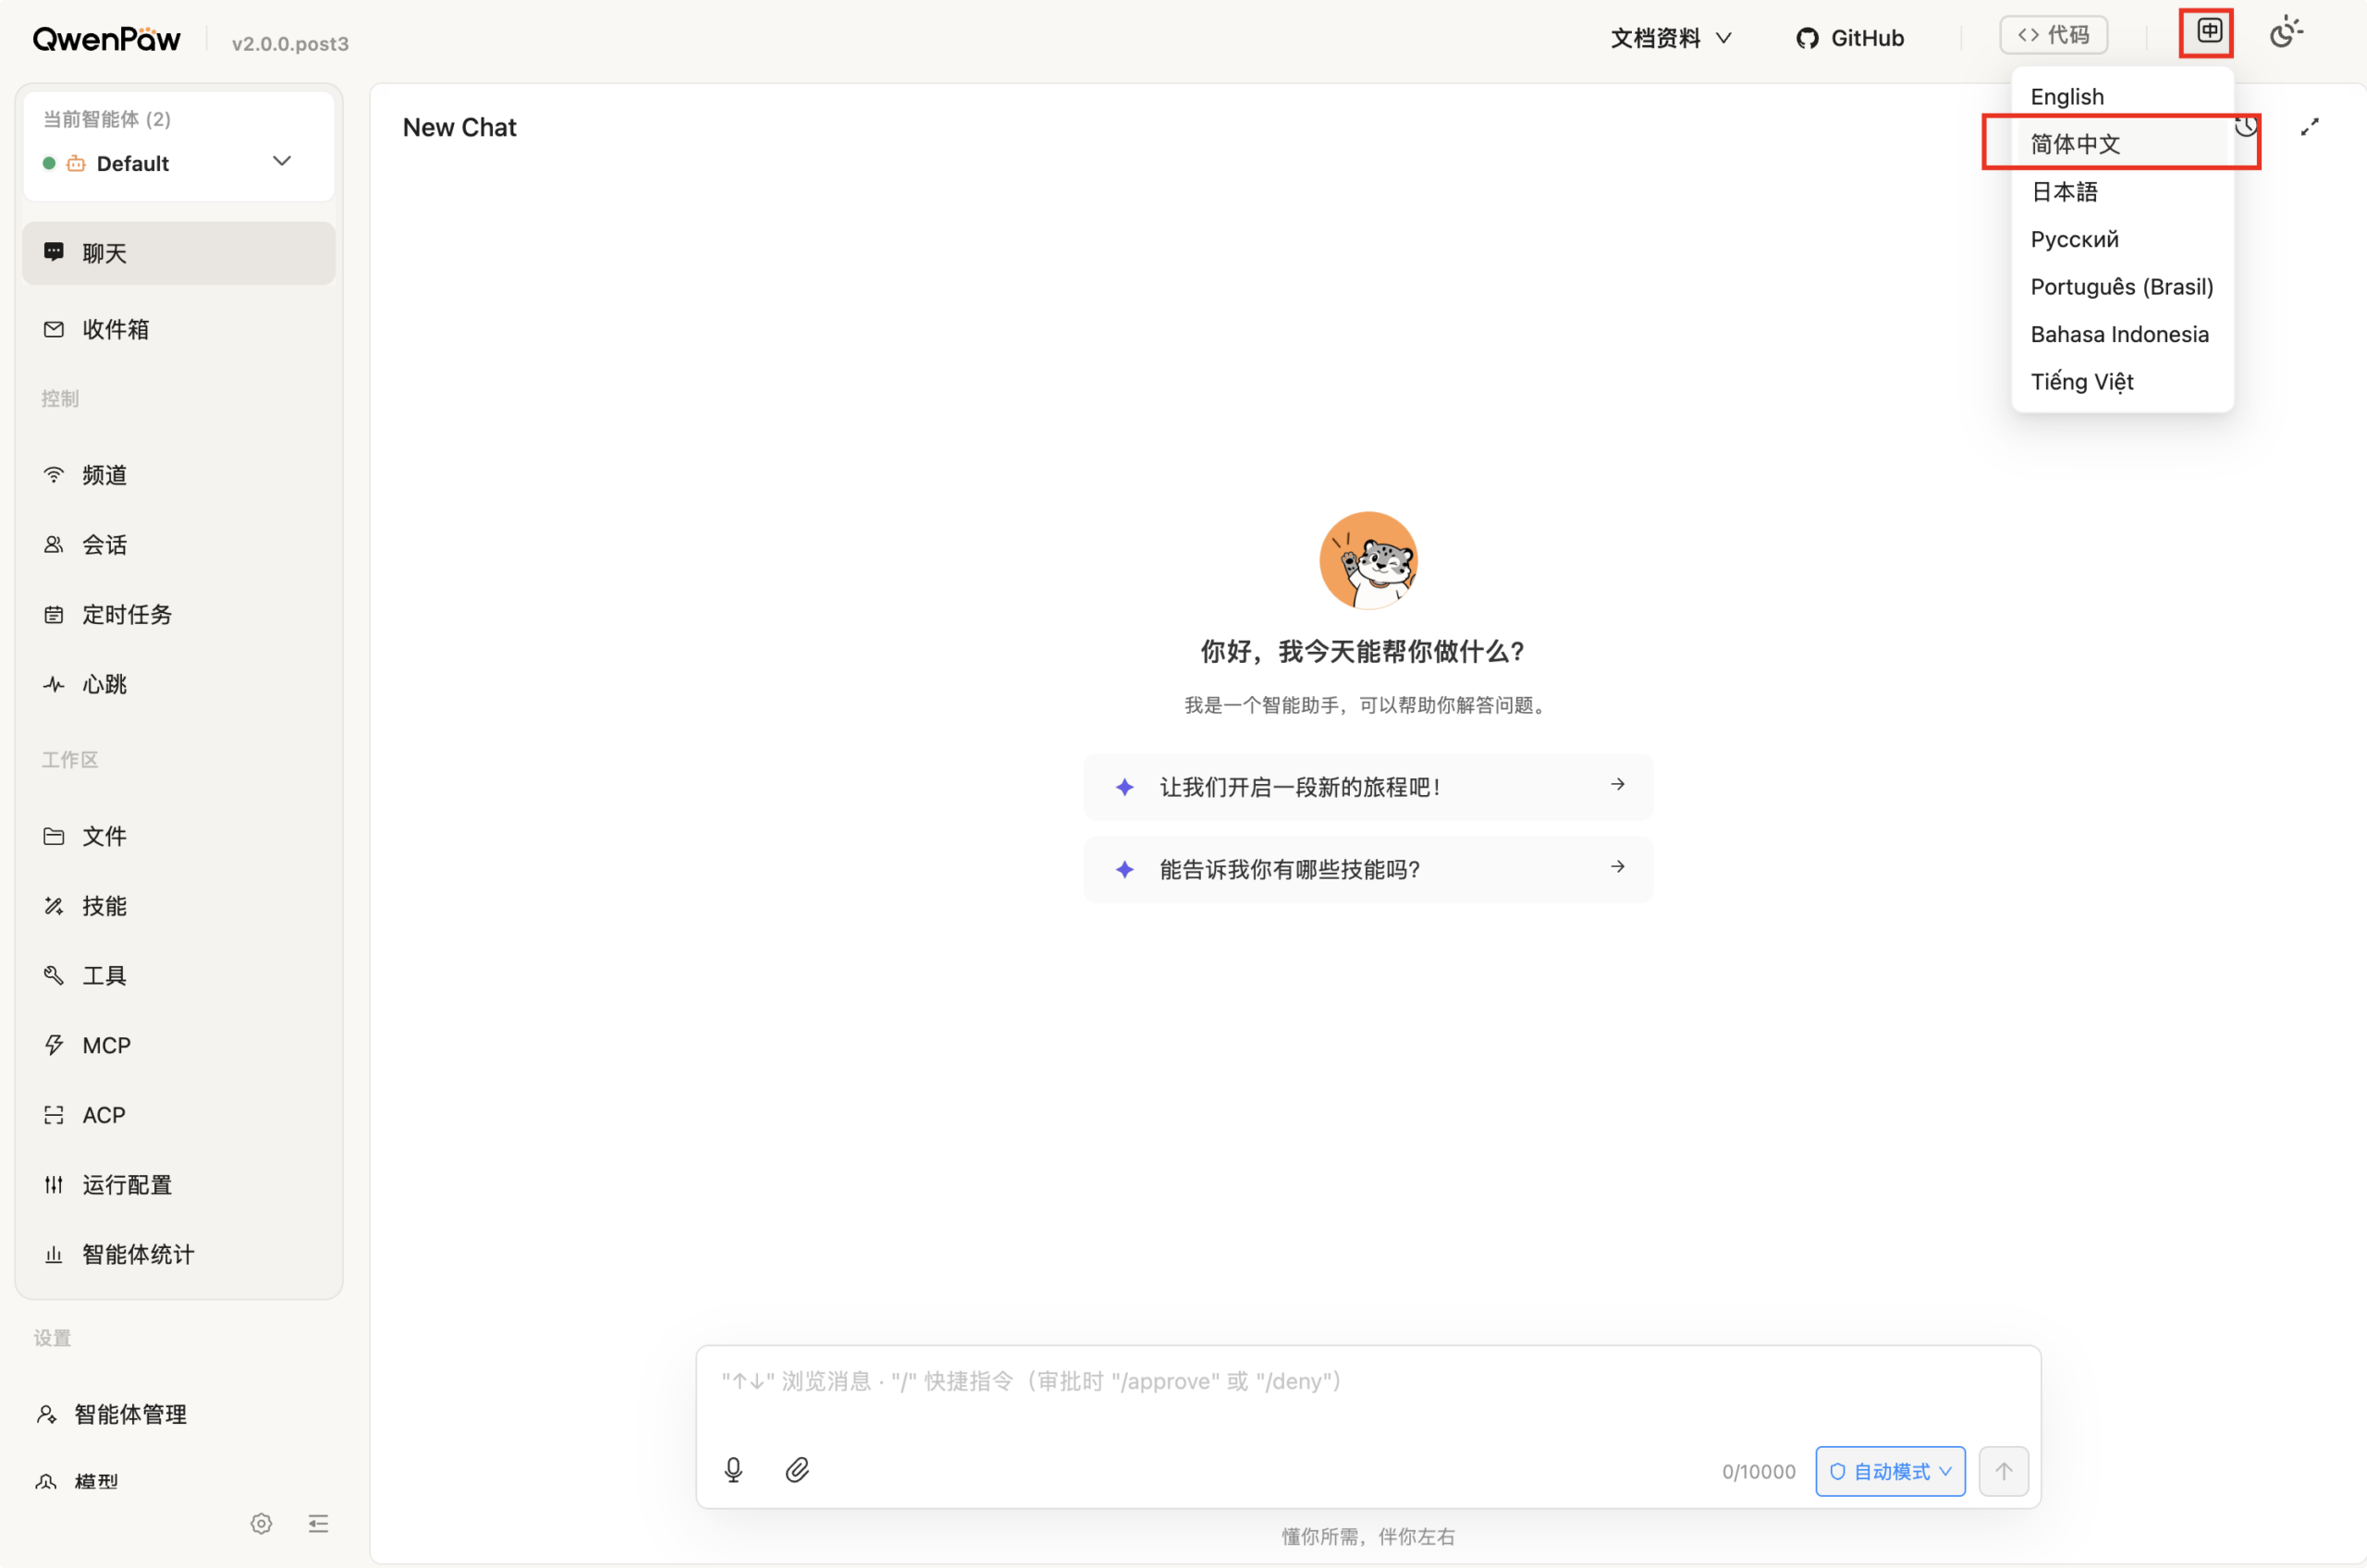Expand chat to fullscreen icon
Image resolution: width=2367 pixels, height=1568 pixels.
coord(2309,127)
